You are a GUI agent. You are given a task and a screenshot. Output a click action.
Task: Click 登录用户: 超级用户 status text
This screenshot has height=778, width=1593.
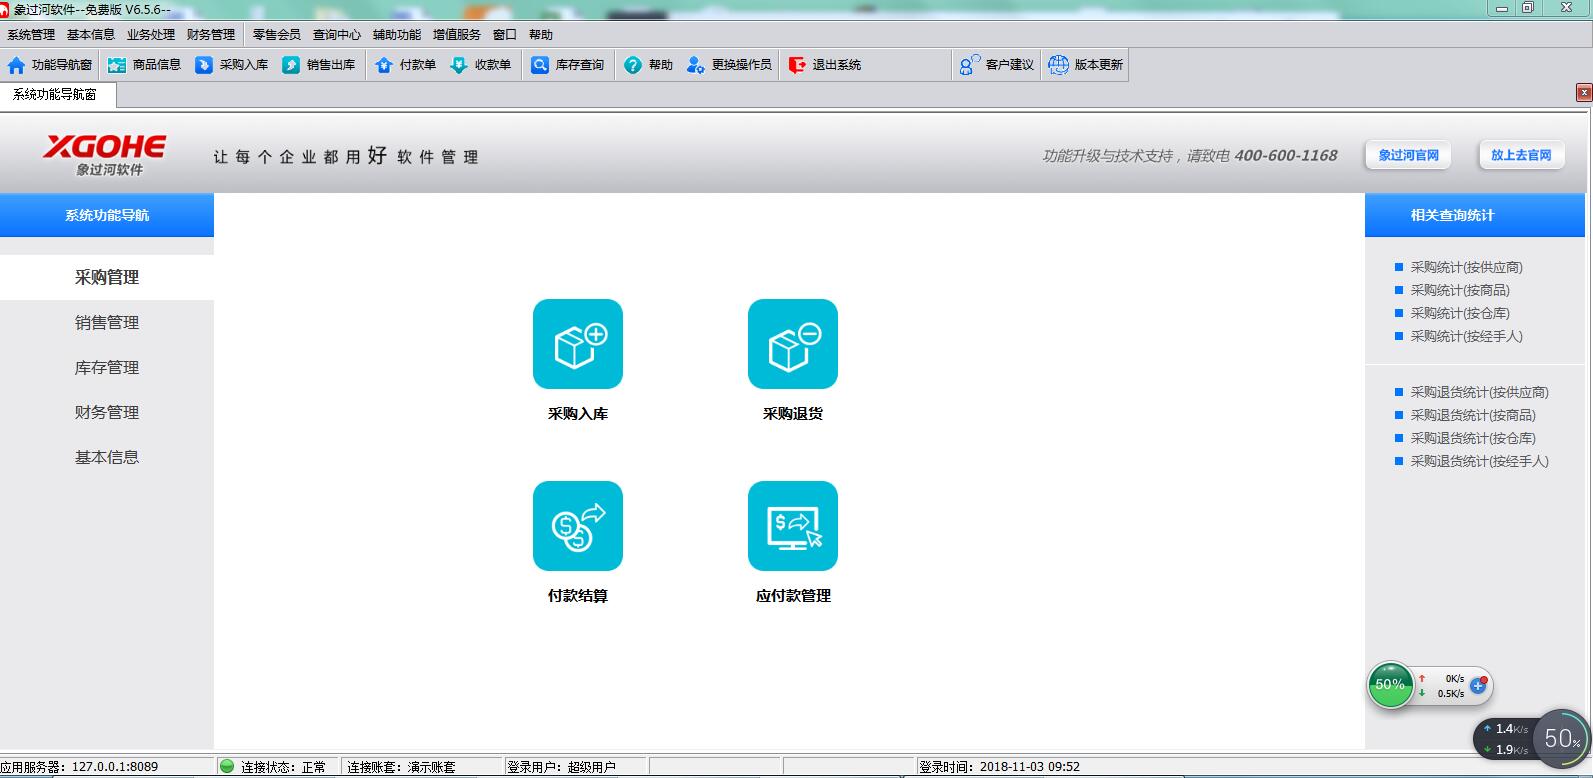pos(561,767)
